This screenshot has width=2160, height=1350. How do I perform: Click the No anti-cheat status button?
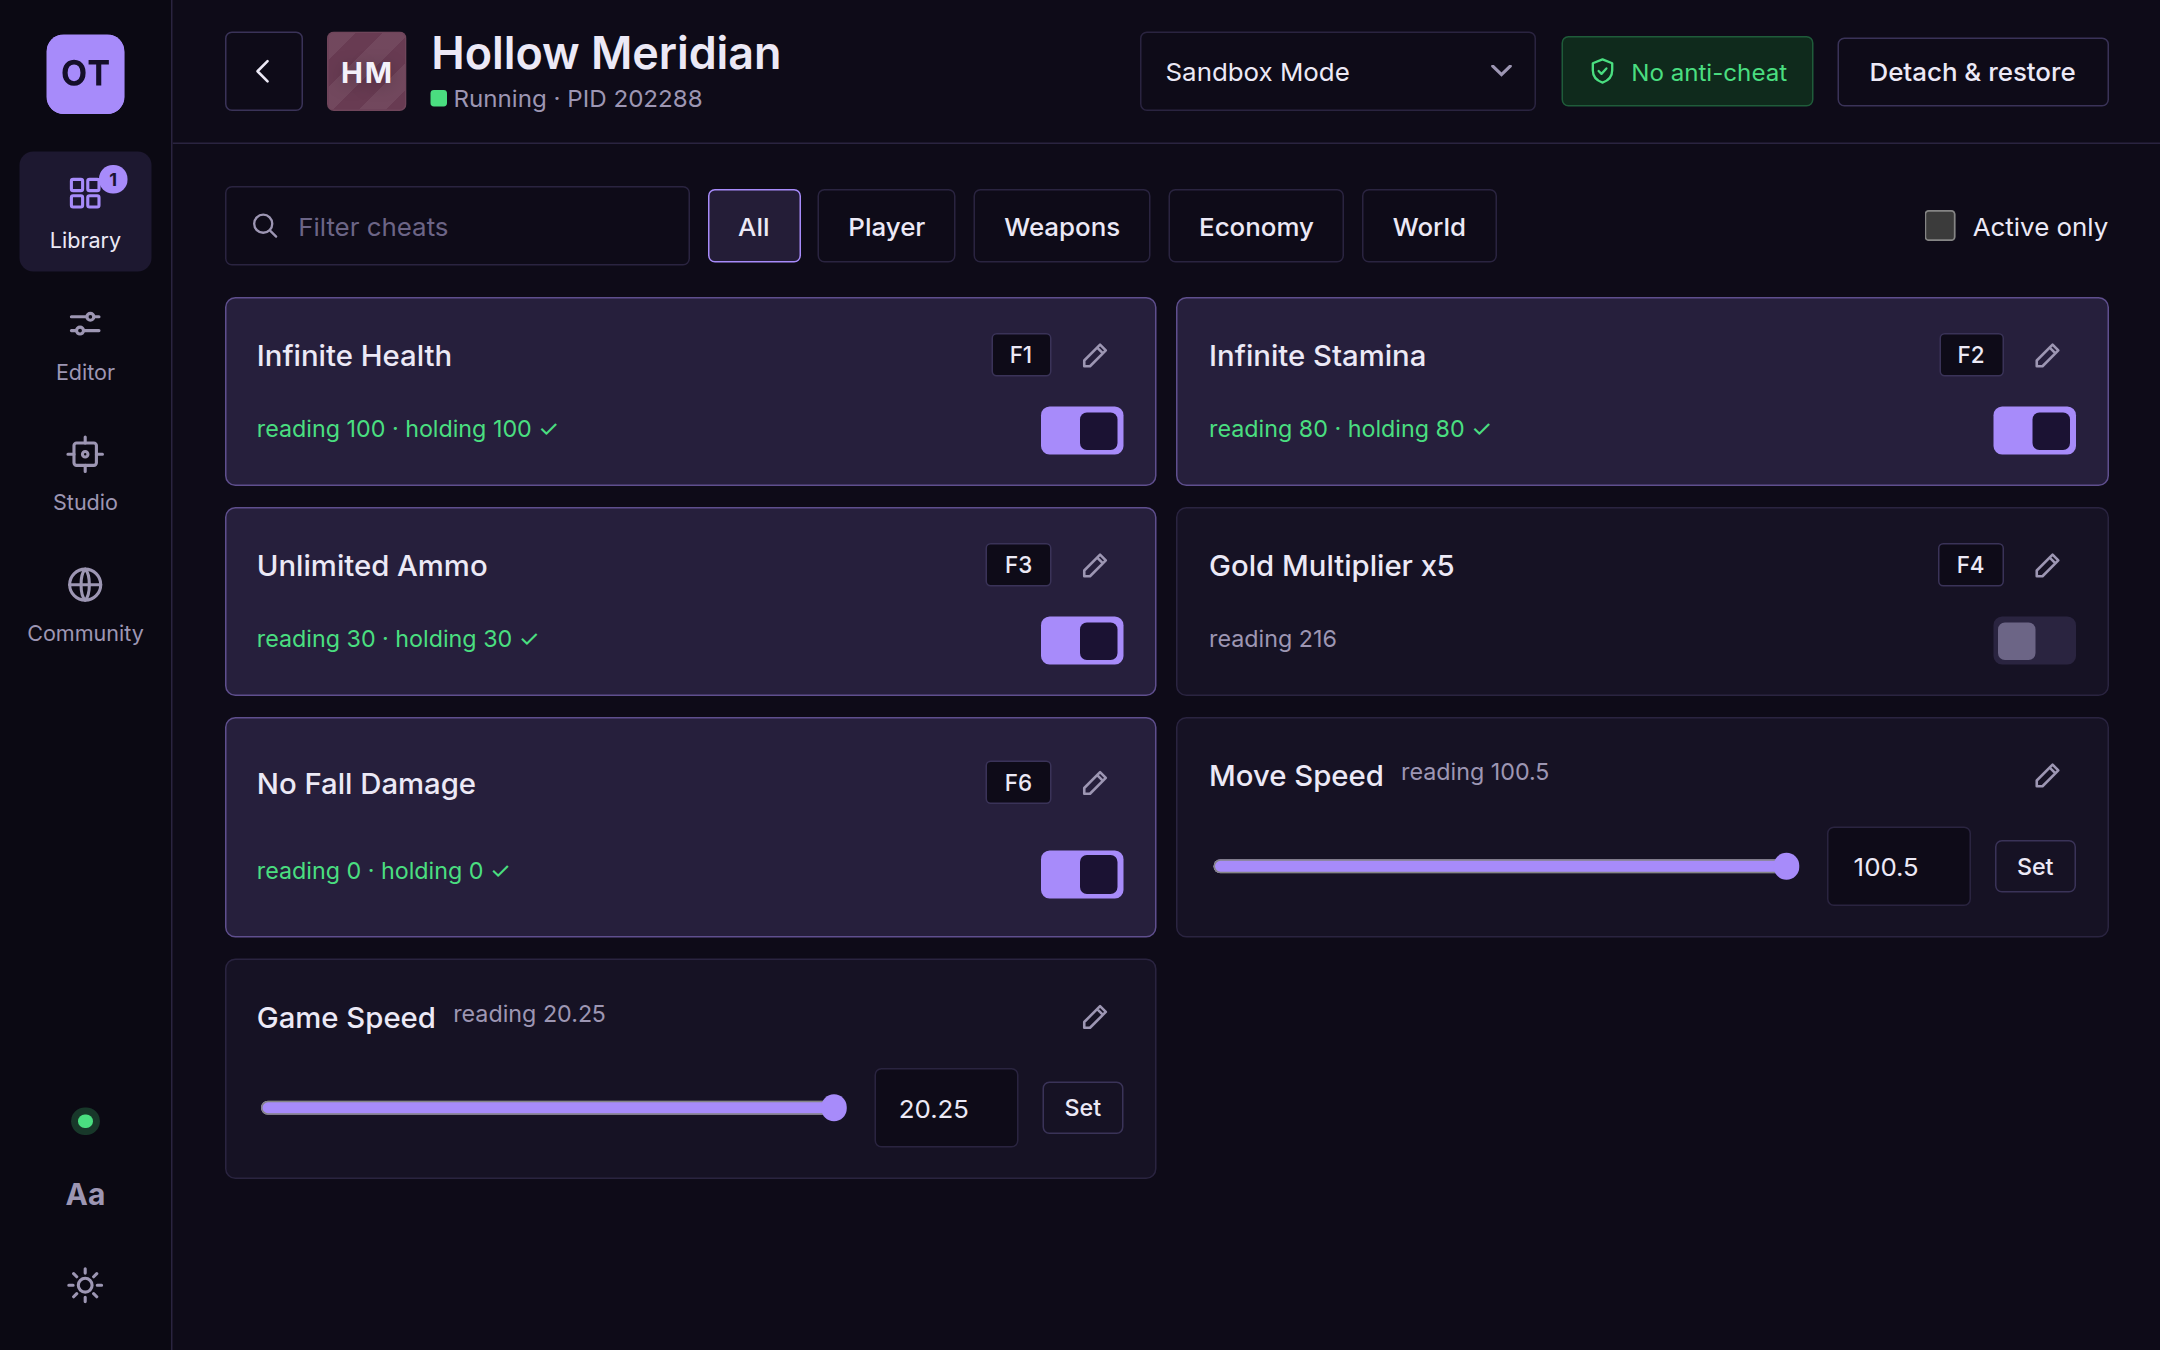pos(1687,71)
